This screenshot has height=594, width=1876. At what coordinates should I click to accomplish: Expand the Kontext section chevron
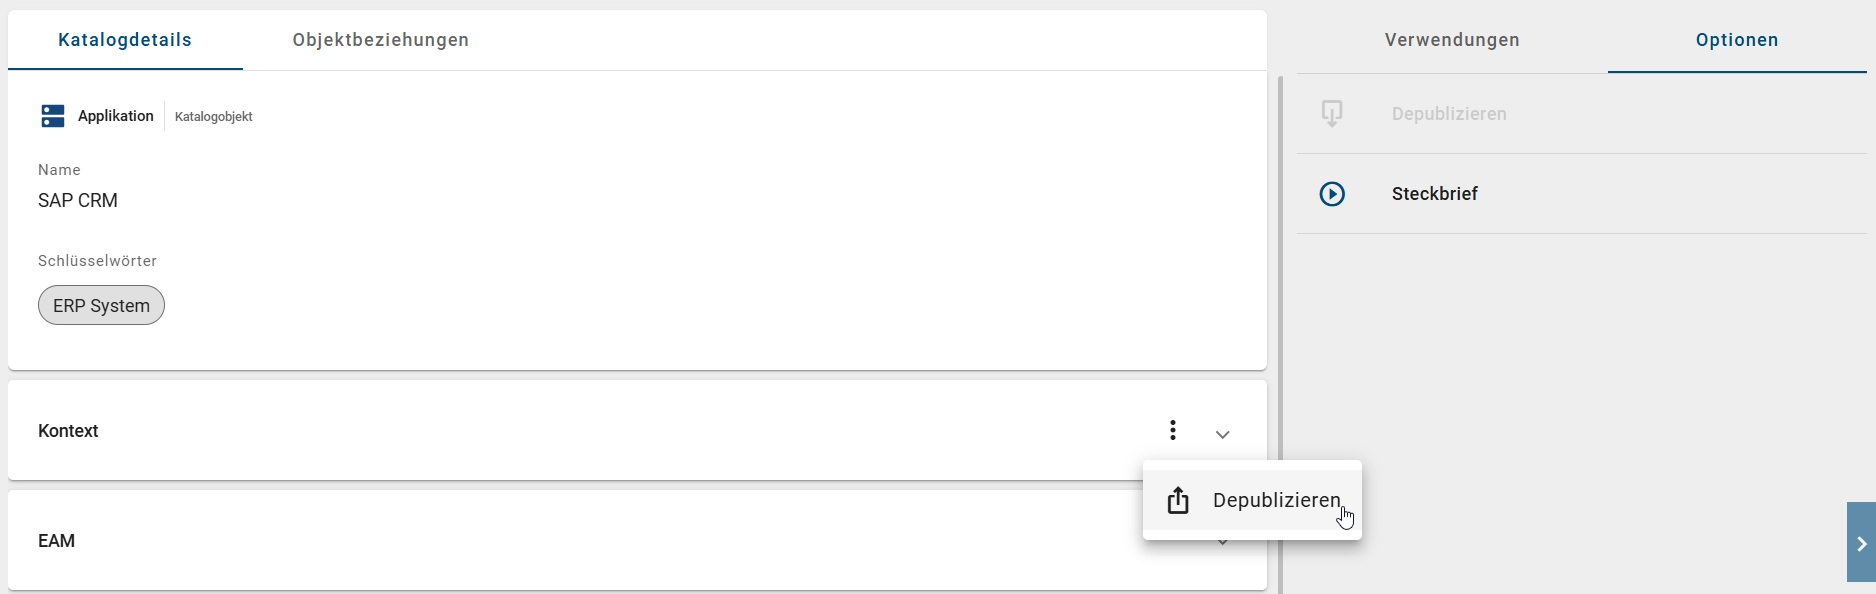pyautogui.click(x=1221, y=434)
